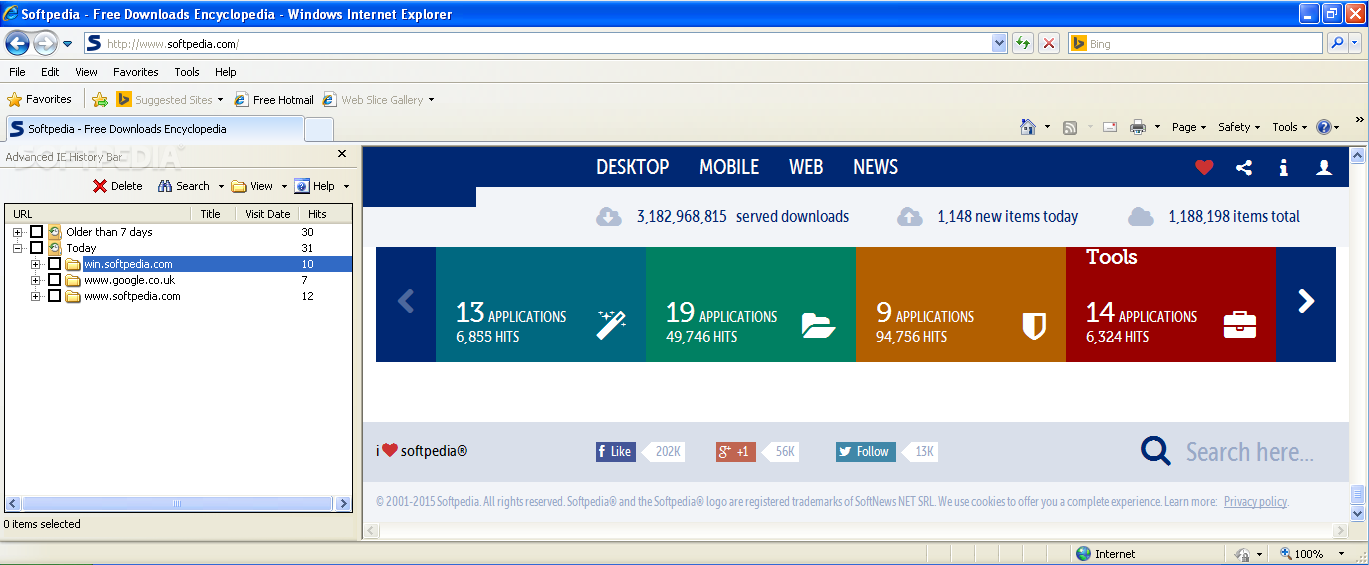
Task: Click the user profile icon on Softpedia header
Action: click(x=1324, y=168)
